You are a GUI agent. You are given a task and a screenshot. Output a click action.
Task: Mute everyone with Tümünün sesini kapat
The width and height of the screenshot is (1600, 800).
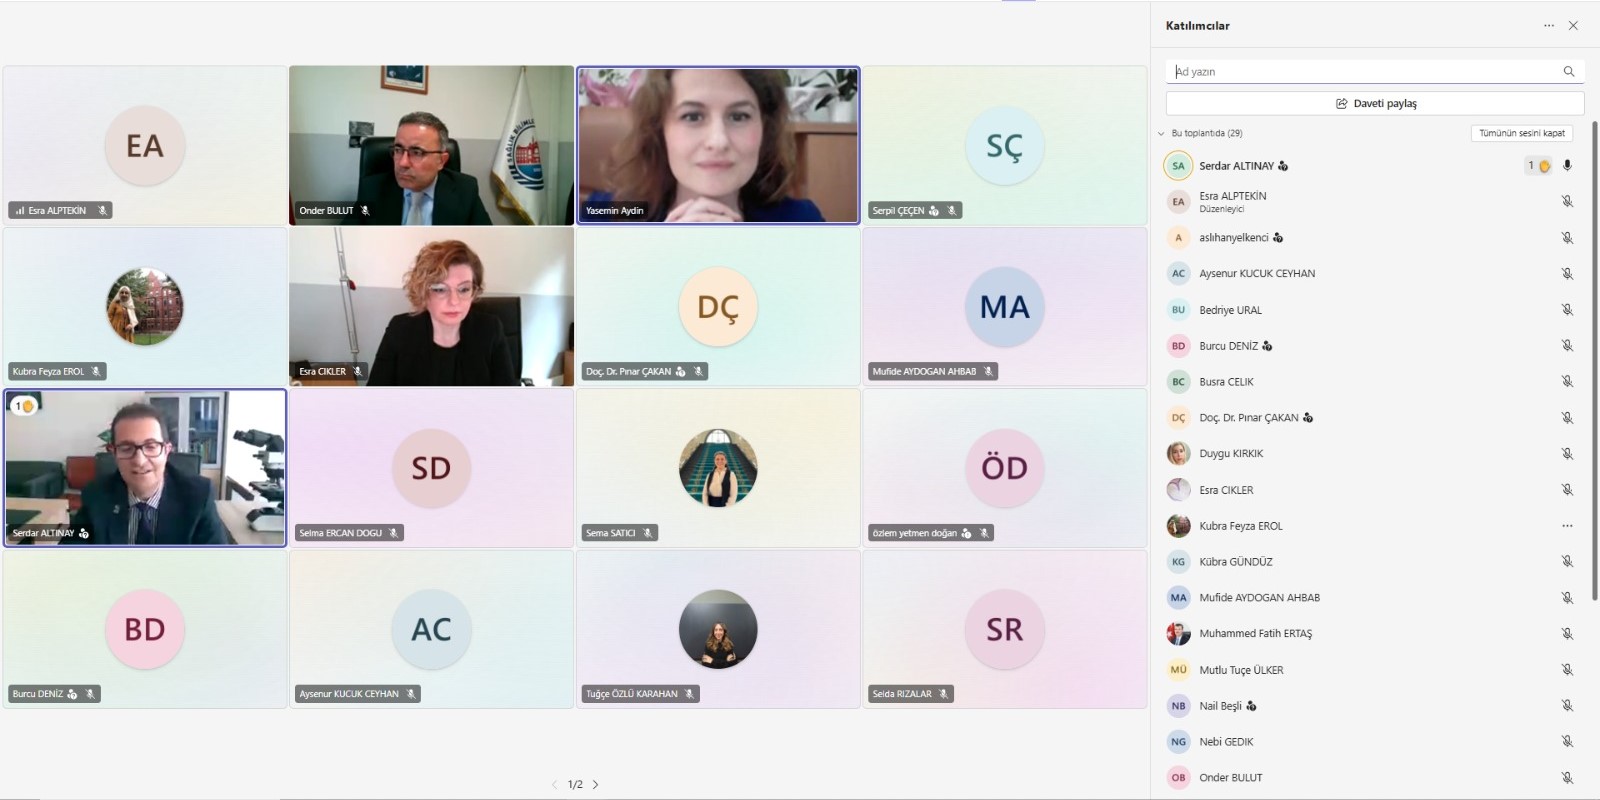coord(1522,133)
